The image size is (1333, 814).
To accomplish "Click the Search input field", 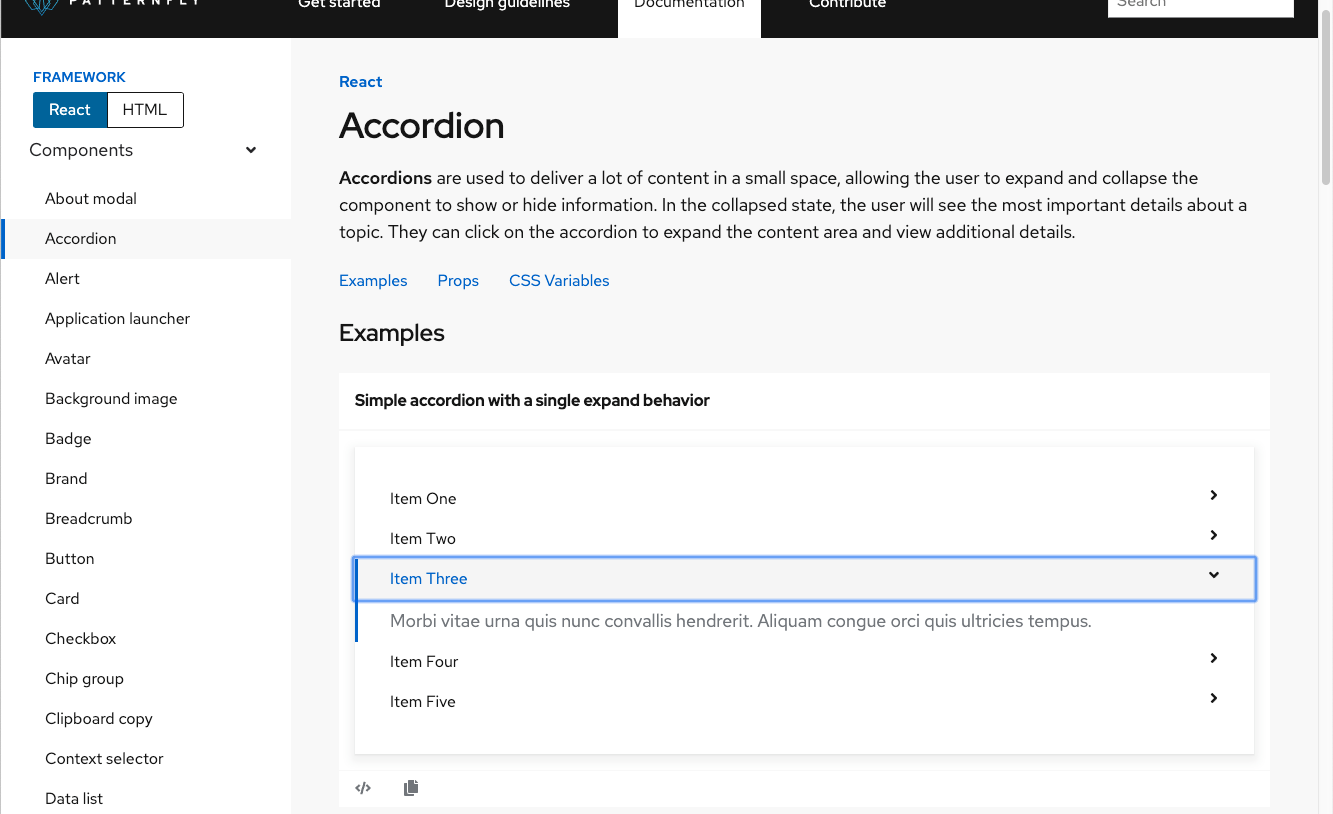I will pyautogui.click(x=1201, y=6).
